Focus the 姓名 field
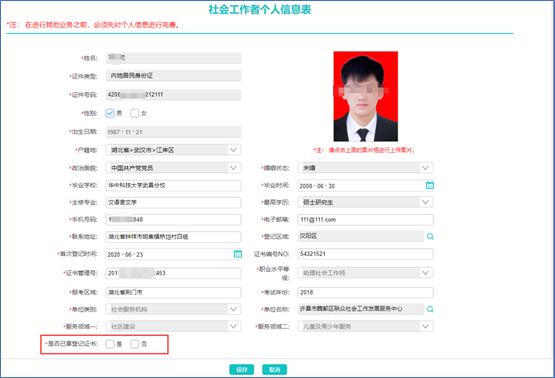This screenshot has width=555, height=378. (x=173, y=58)
